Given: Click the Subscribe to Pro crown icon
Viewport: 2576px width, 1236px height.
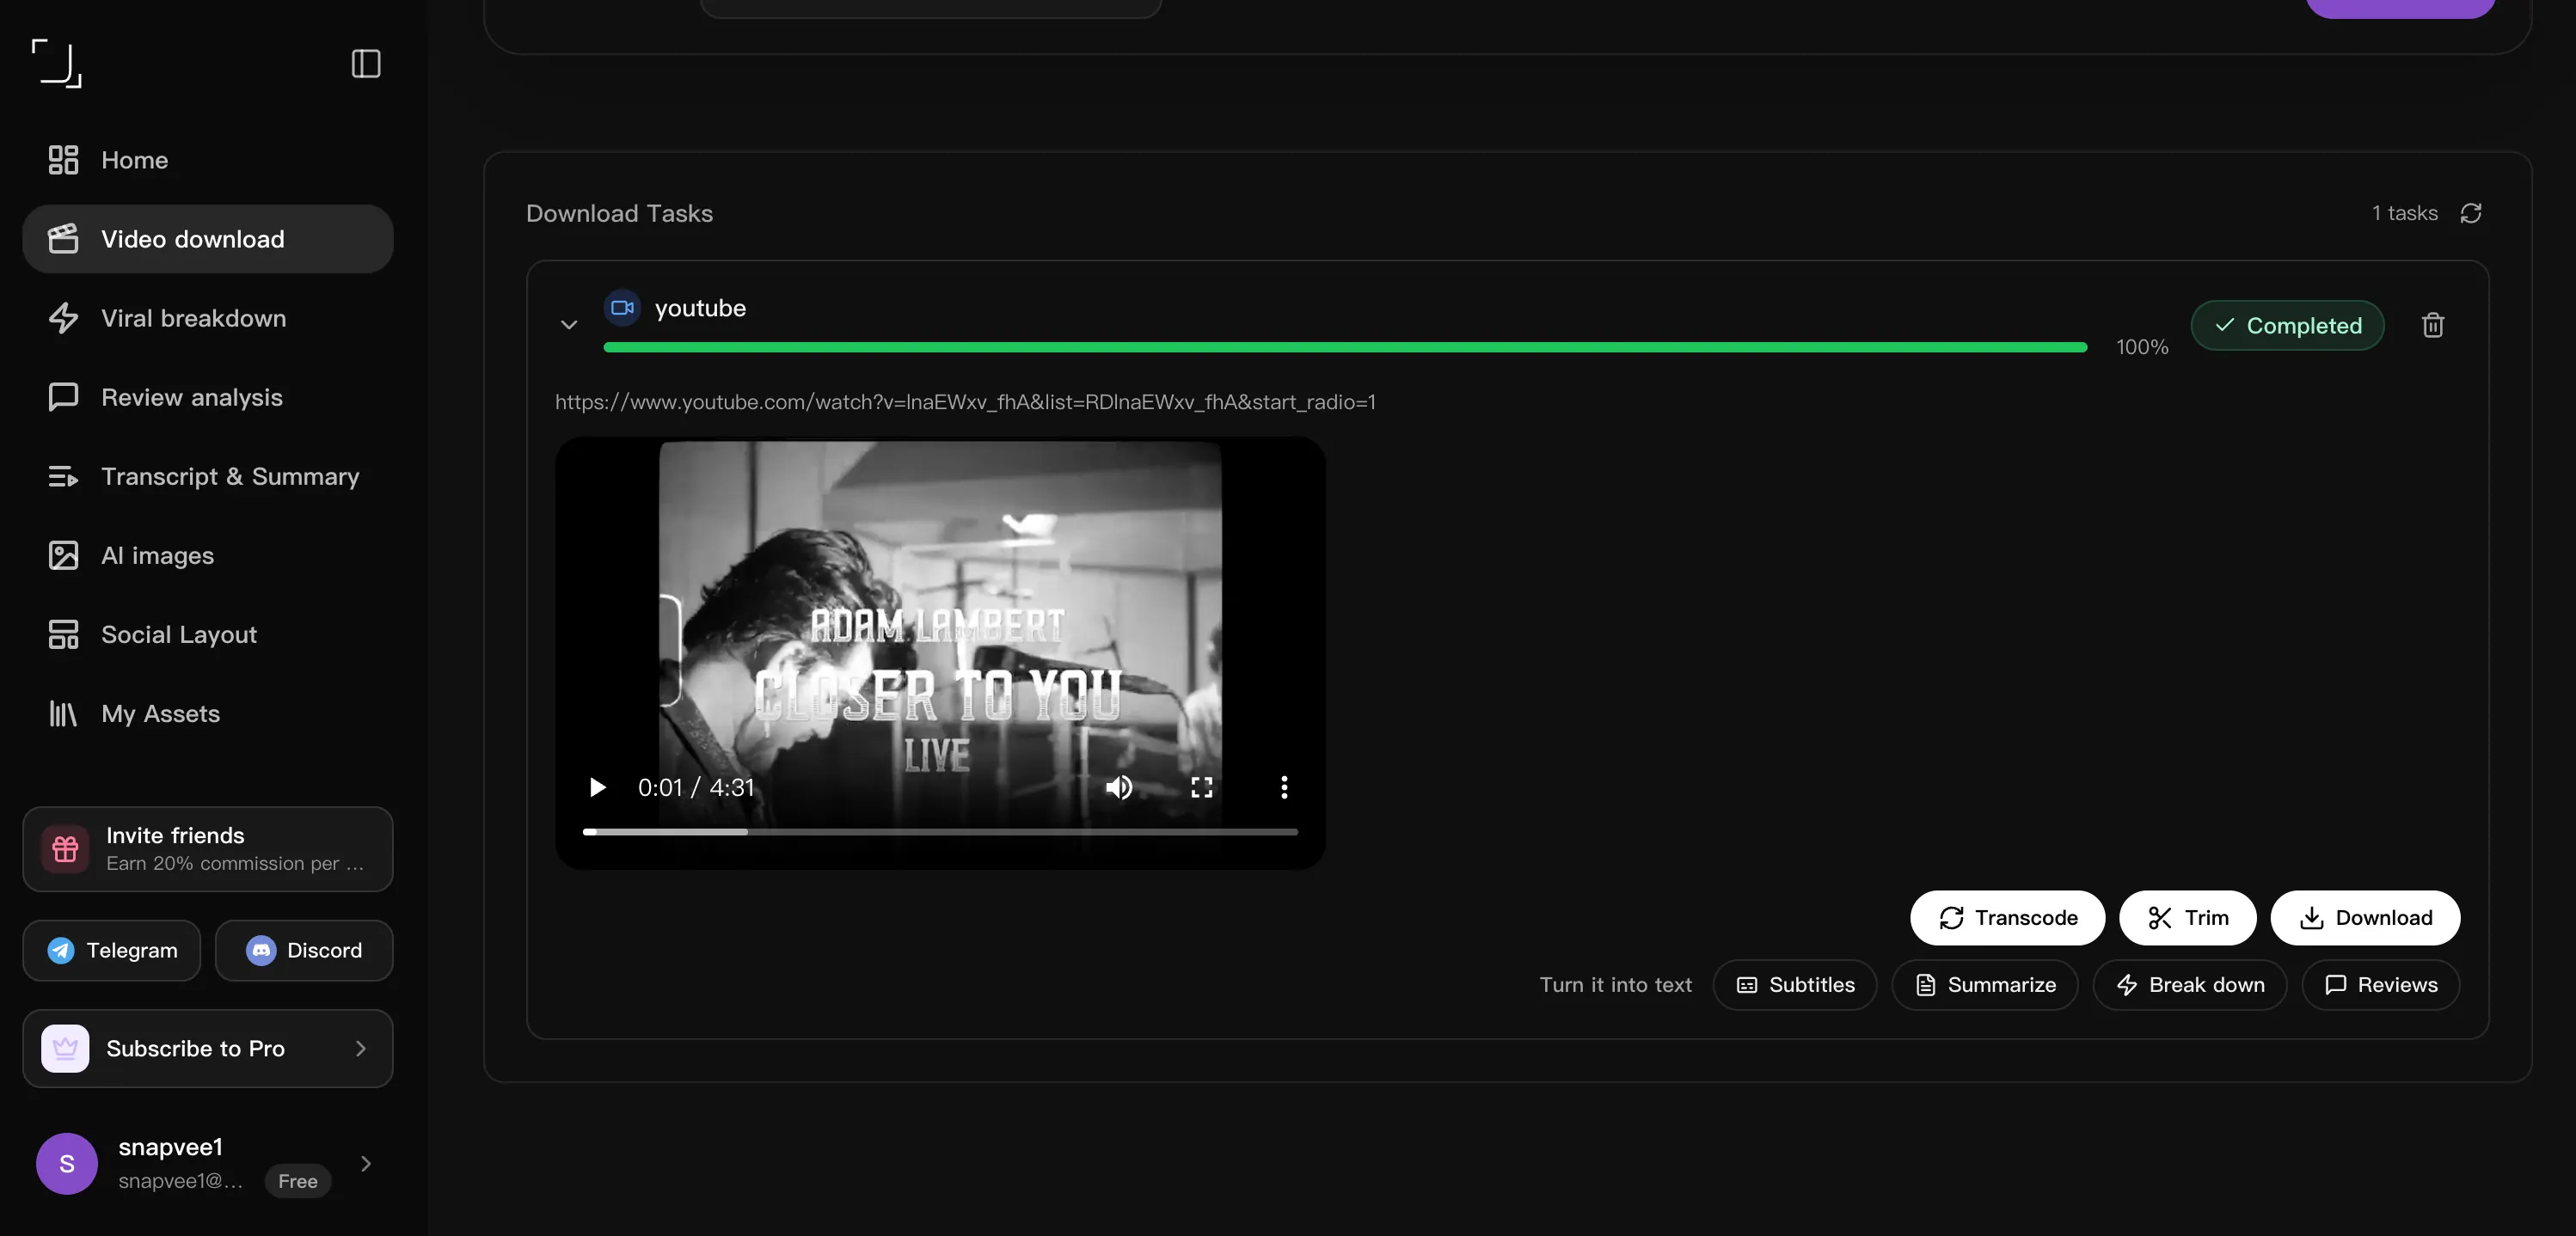Looking at the screenshot, I should [65, 1048].
